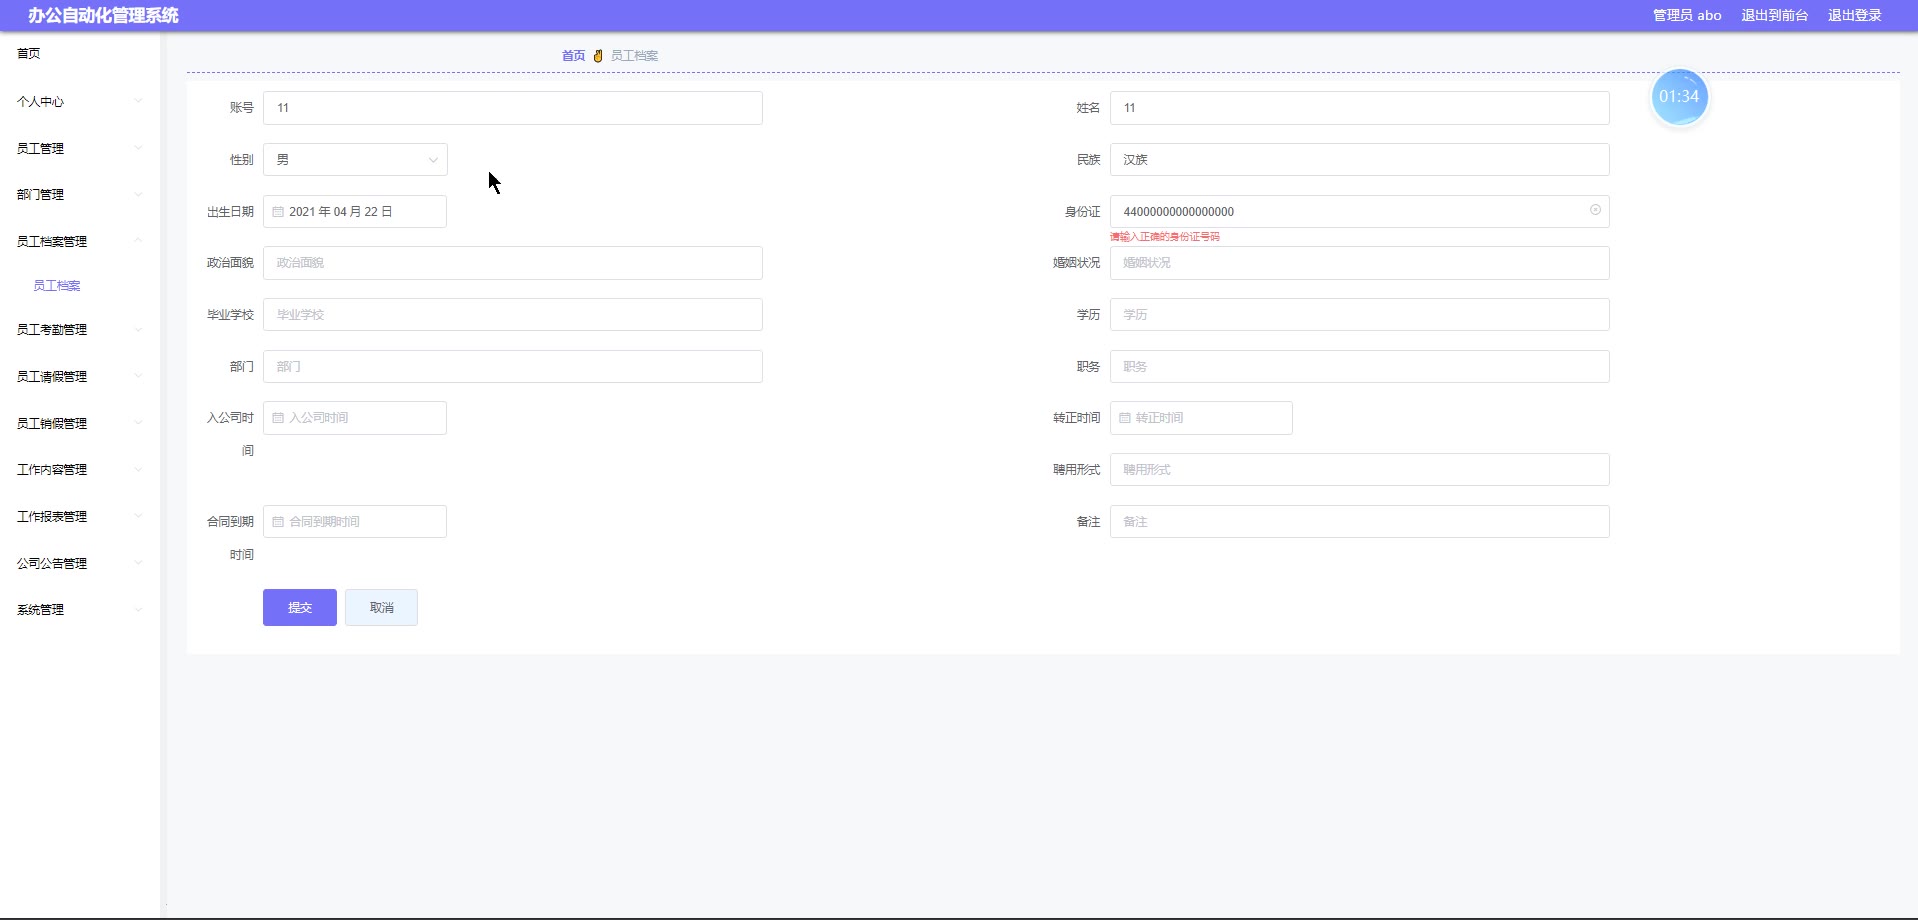This screenshot has width=1918, height=920.
Task: Expand 公司公告管理 menu chevron
Action: (138, 563)
